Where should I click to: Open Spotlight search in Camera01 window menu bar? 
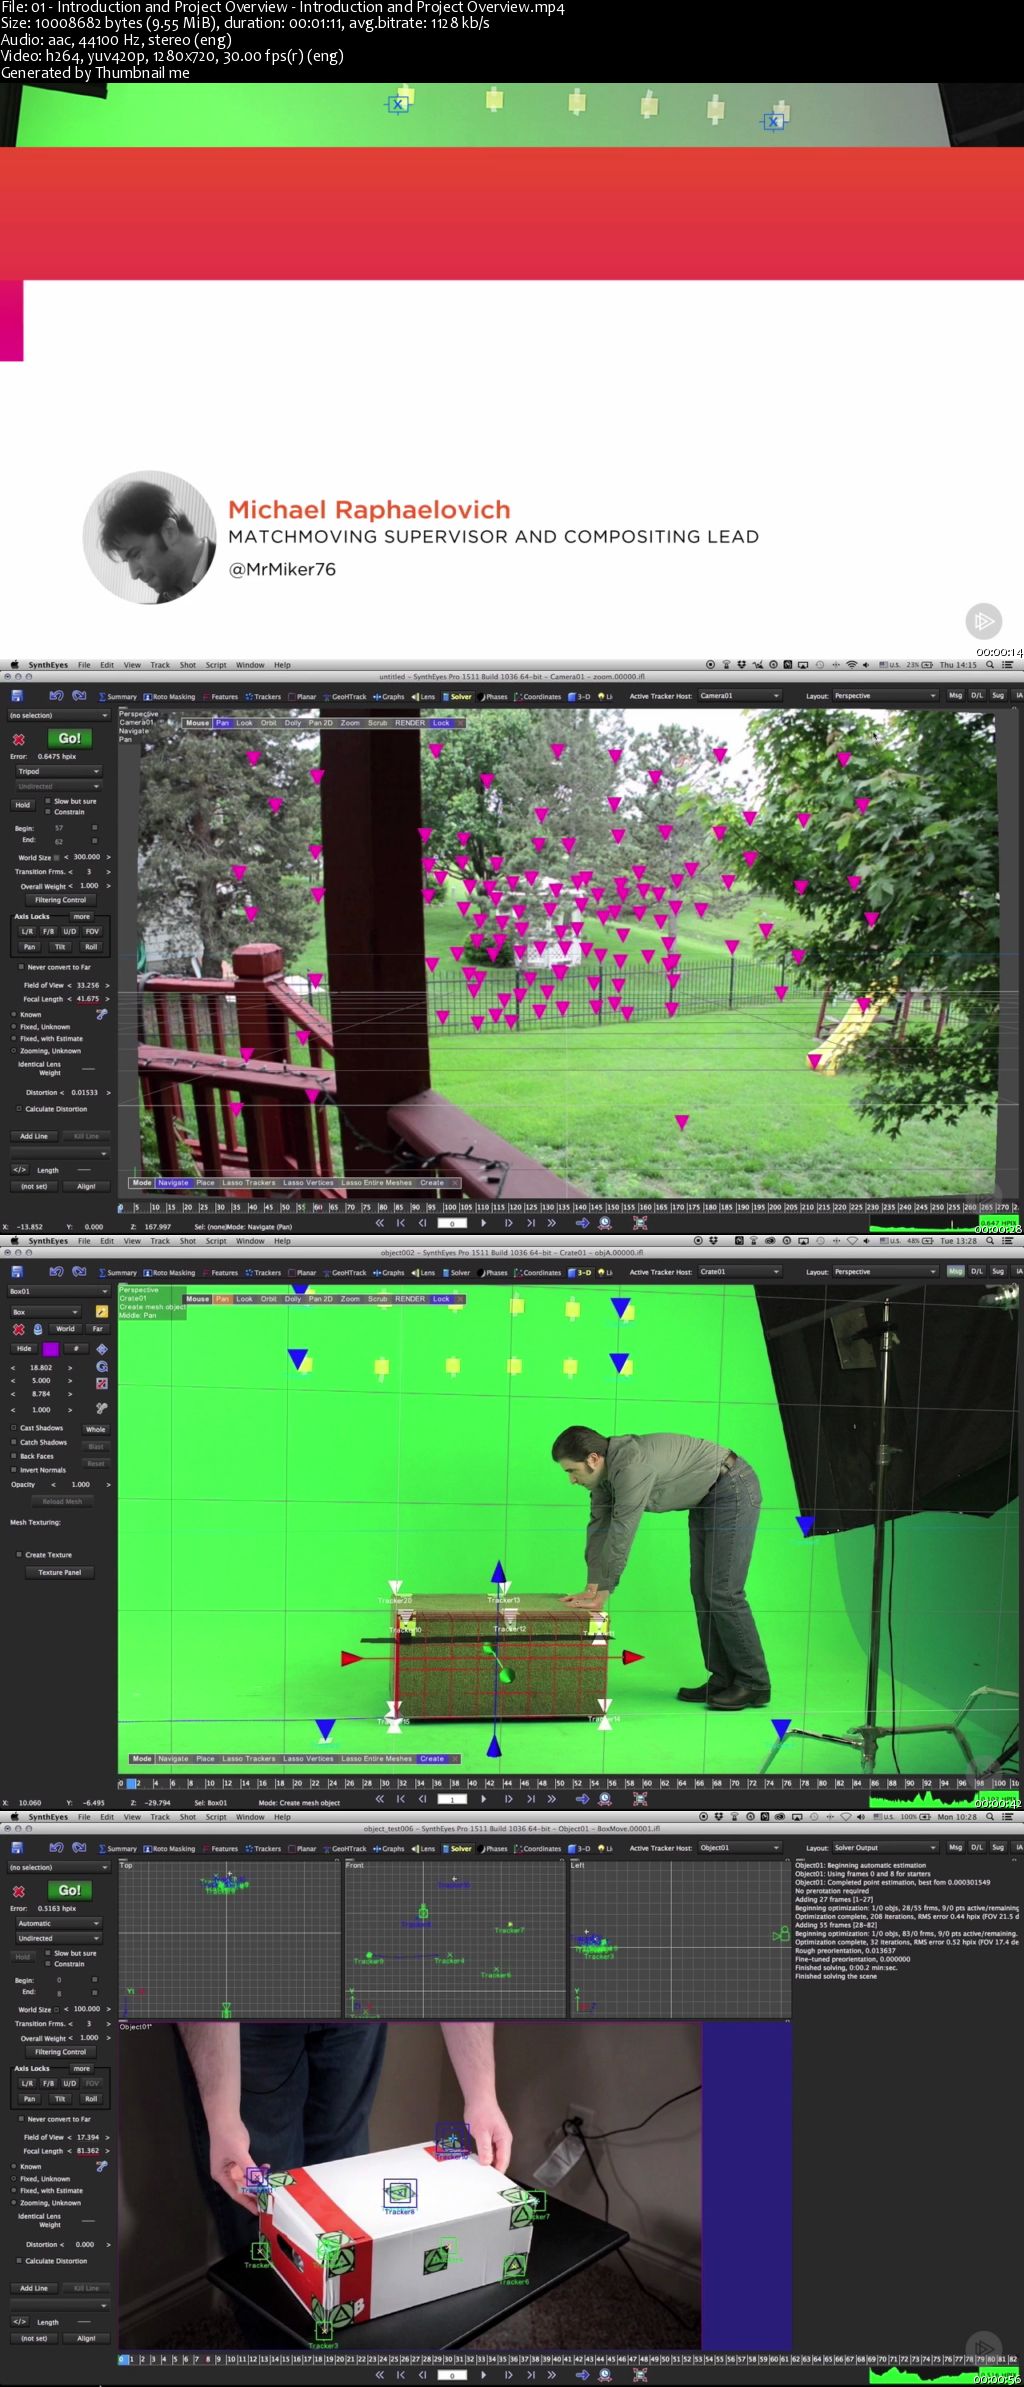click(990, 665)
